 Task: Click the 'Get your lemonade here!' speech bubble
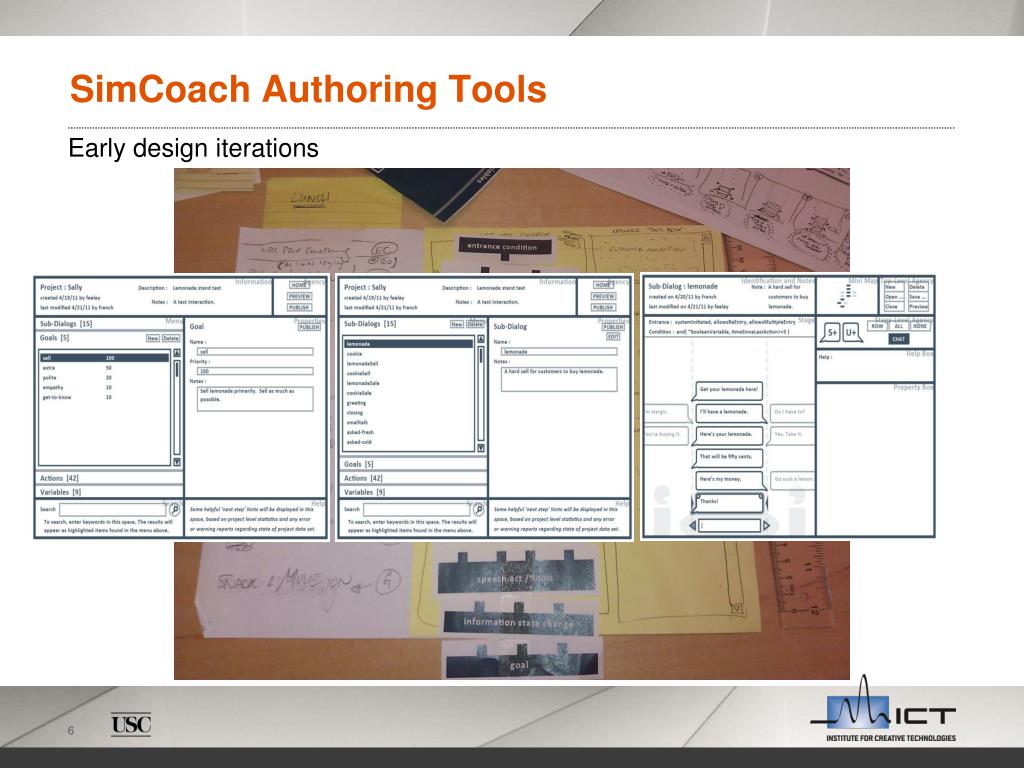coord(728,391)
